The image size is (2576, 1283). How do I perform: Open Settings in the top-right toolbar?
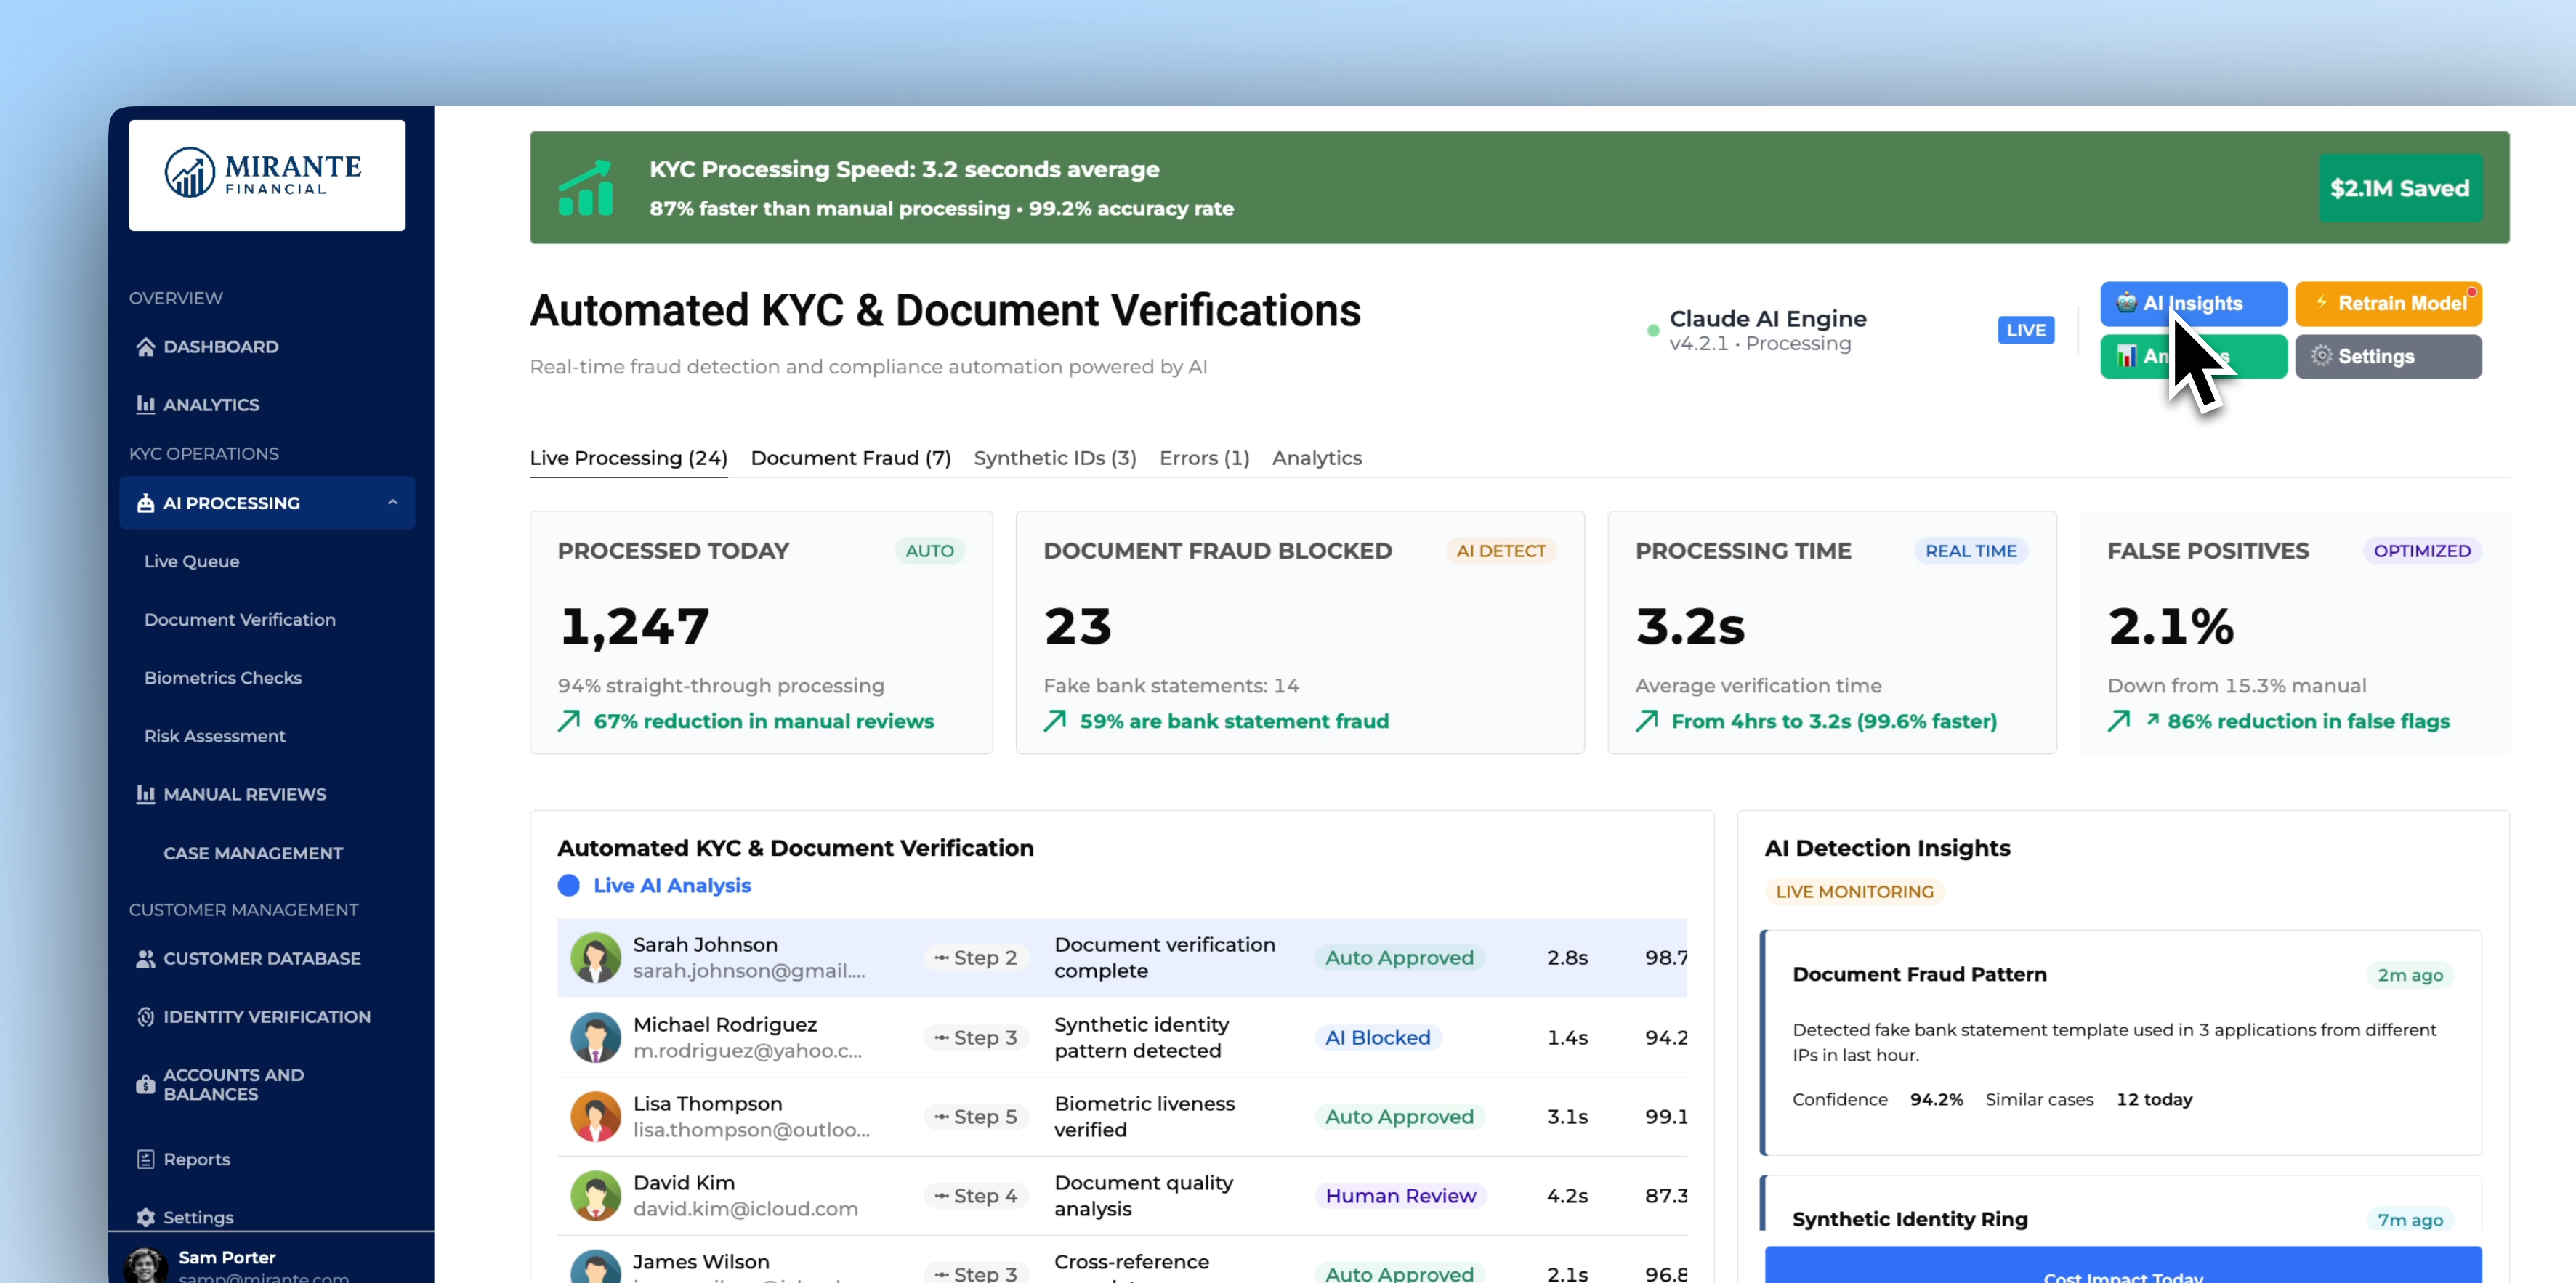point(2388,356)
